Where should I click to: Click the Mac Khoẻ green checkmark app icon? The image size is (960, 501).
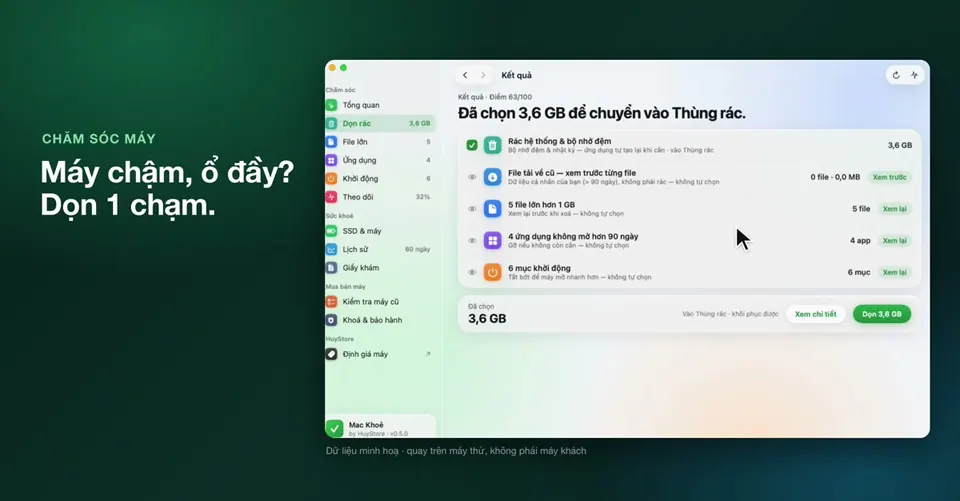pos(334,428)
